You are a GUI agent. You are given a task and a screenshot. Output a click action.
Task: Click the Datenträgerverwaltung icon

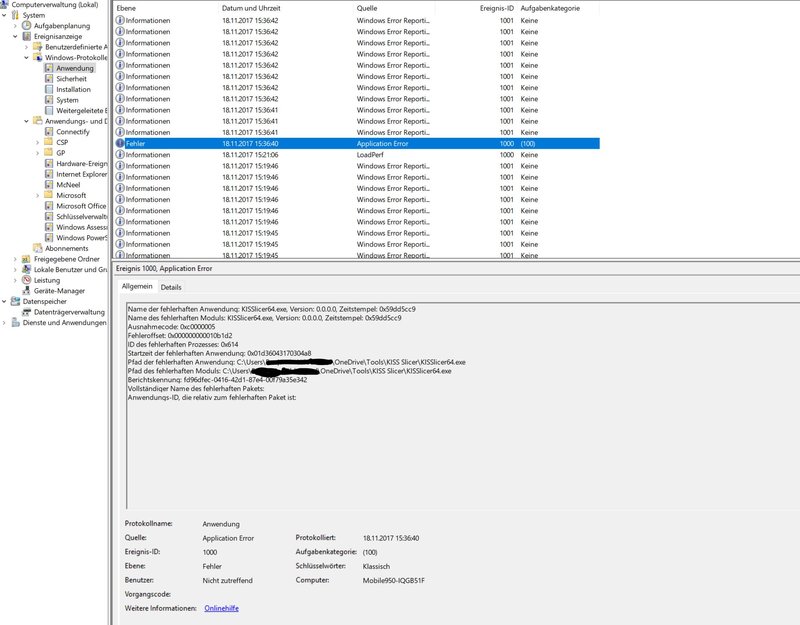(x=27, y=312)
